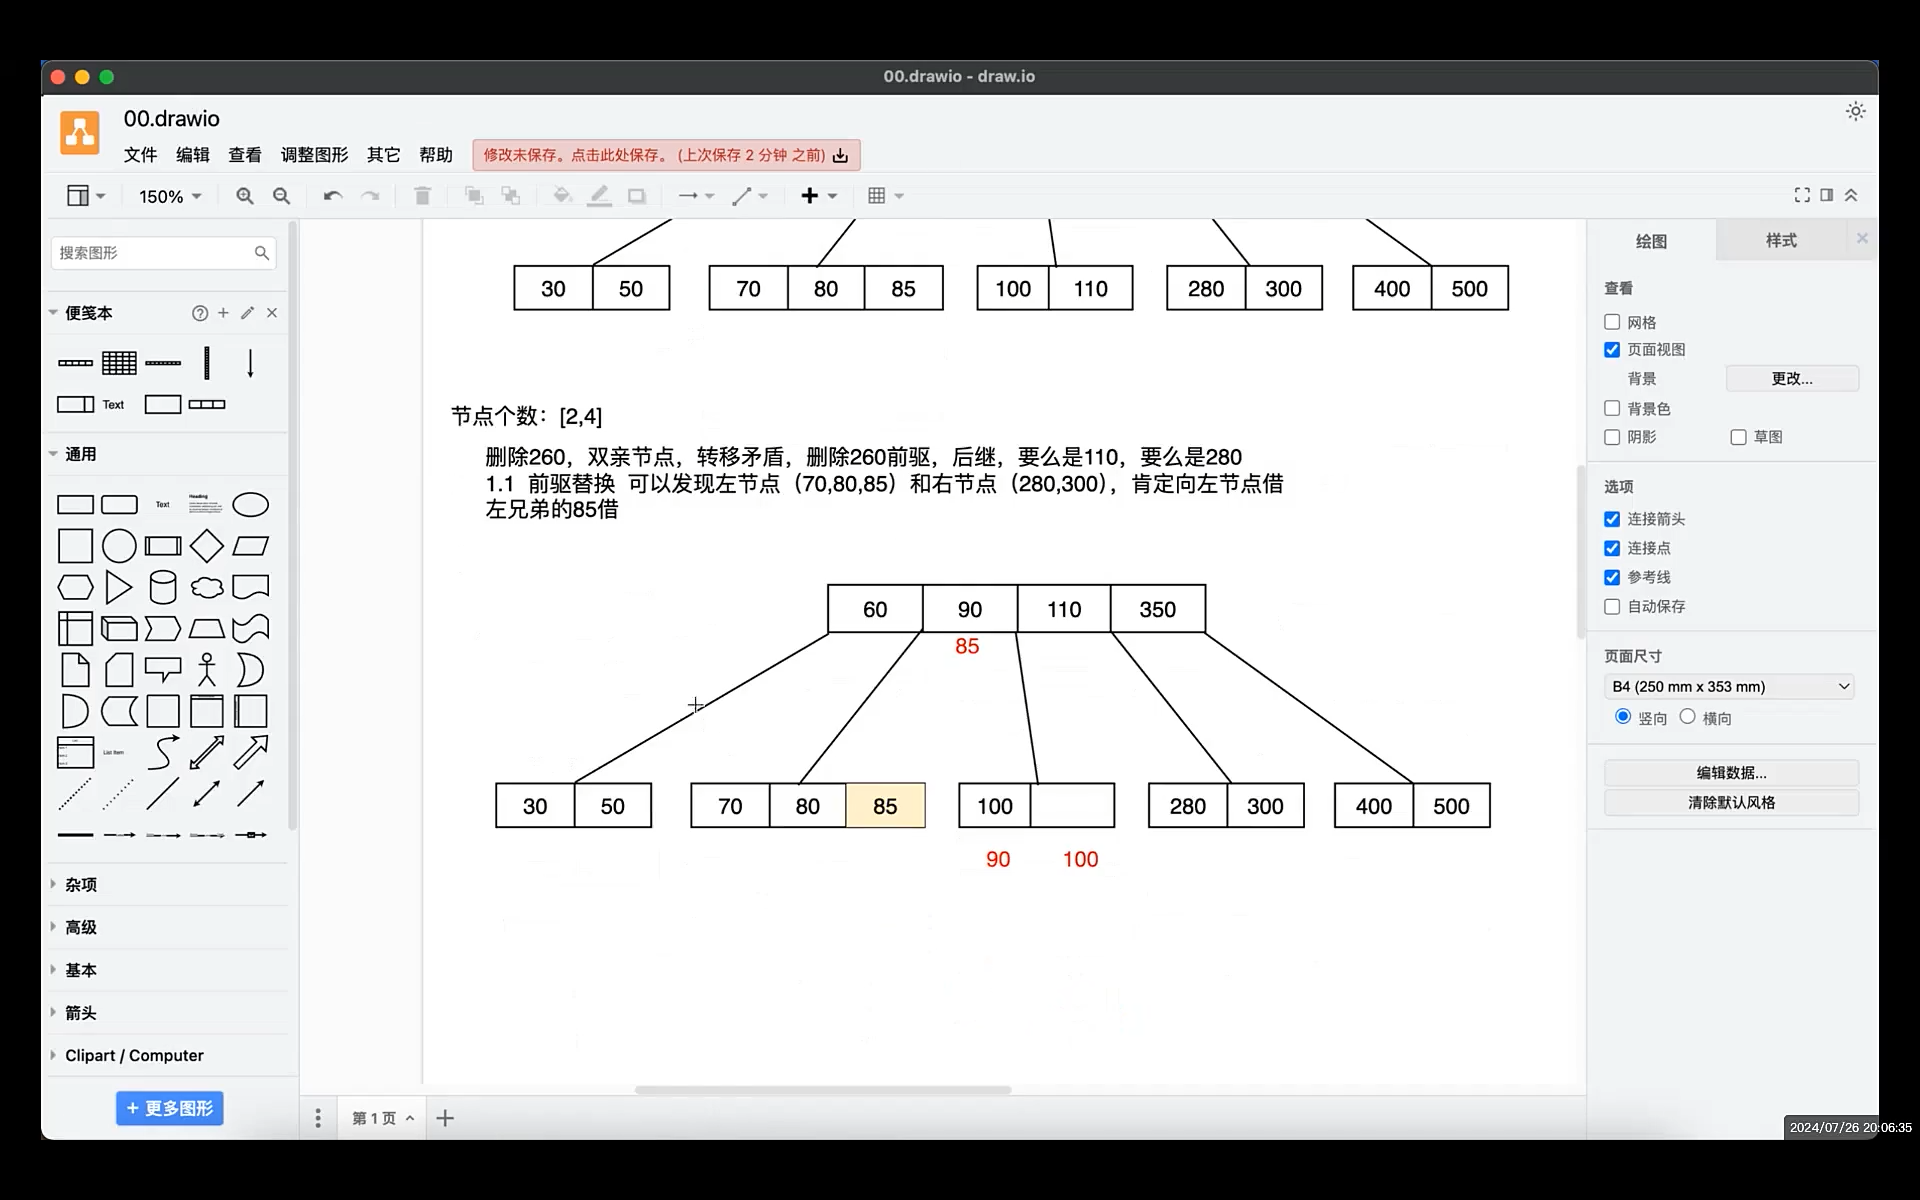This screenshot has width=1920, height=1200.
Task: Select the cloud shape in the shapes panel
Action: coord(206,587)
